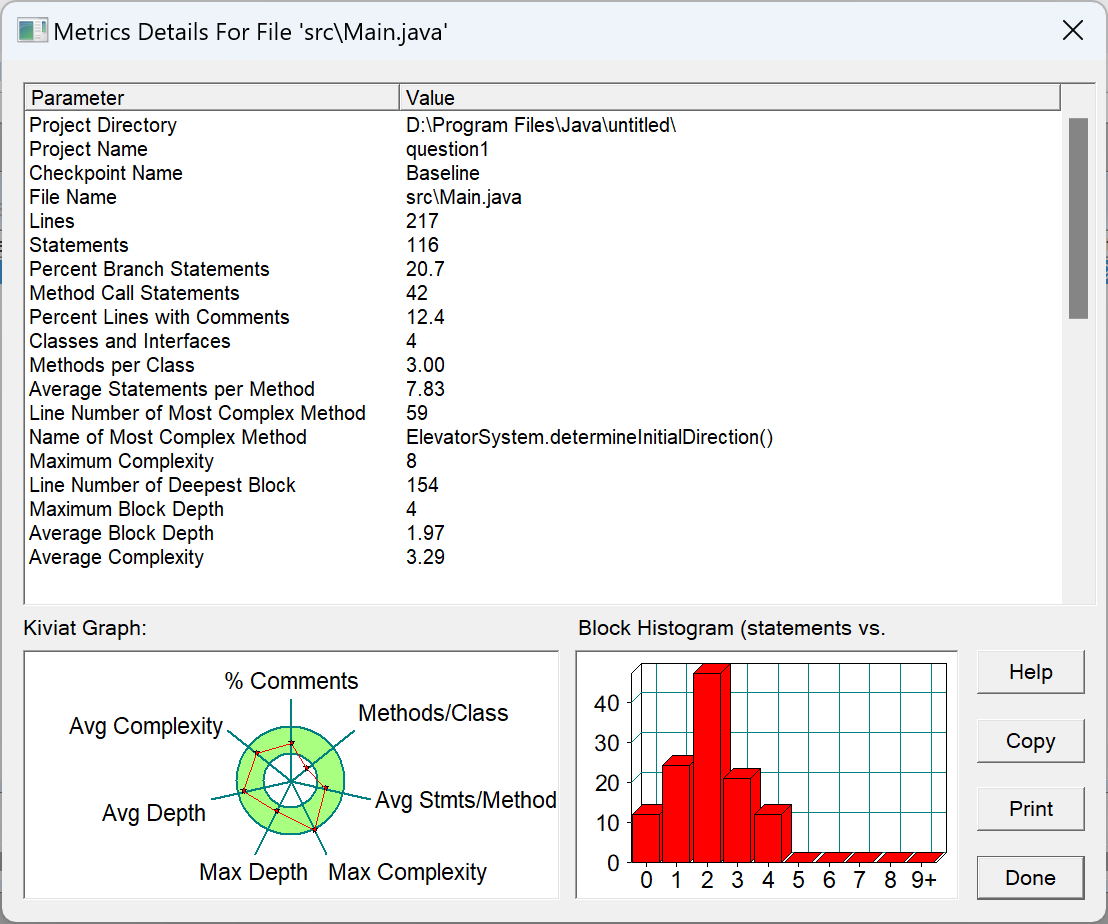Image resolution: width=1108 pixels, height=924 pixels.
Task: Click the path value D:\Program Files\Java\untitled\
Action: [541, 125]
